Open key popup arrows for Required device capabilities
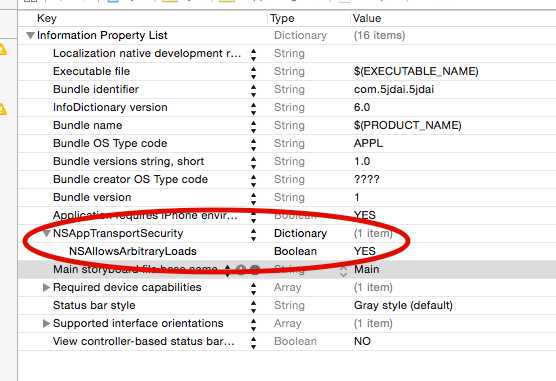Image resolution: width=556 pixels, height=381 pixels. [253, 288]
